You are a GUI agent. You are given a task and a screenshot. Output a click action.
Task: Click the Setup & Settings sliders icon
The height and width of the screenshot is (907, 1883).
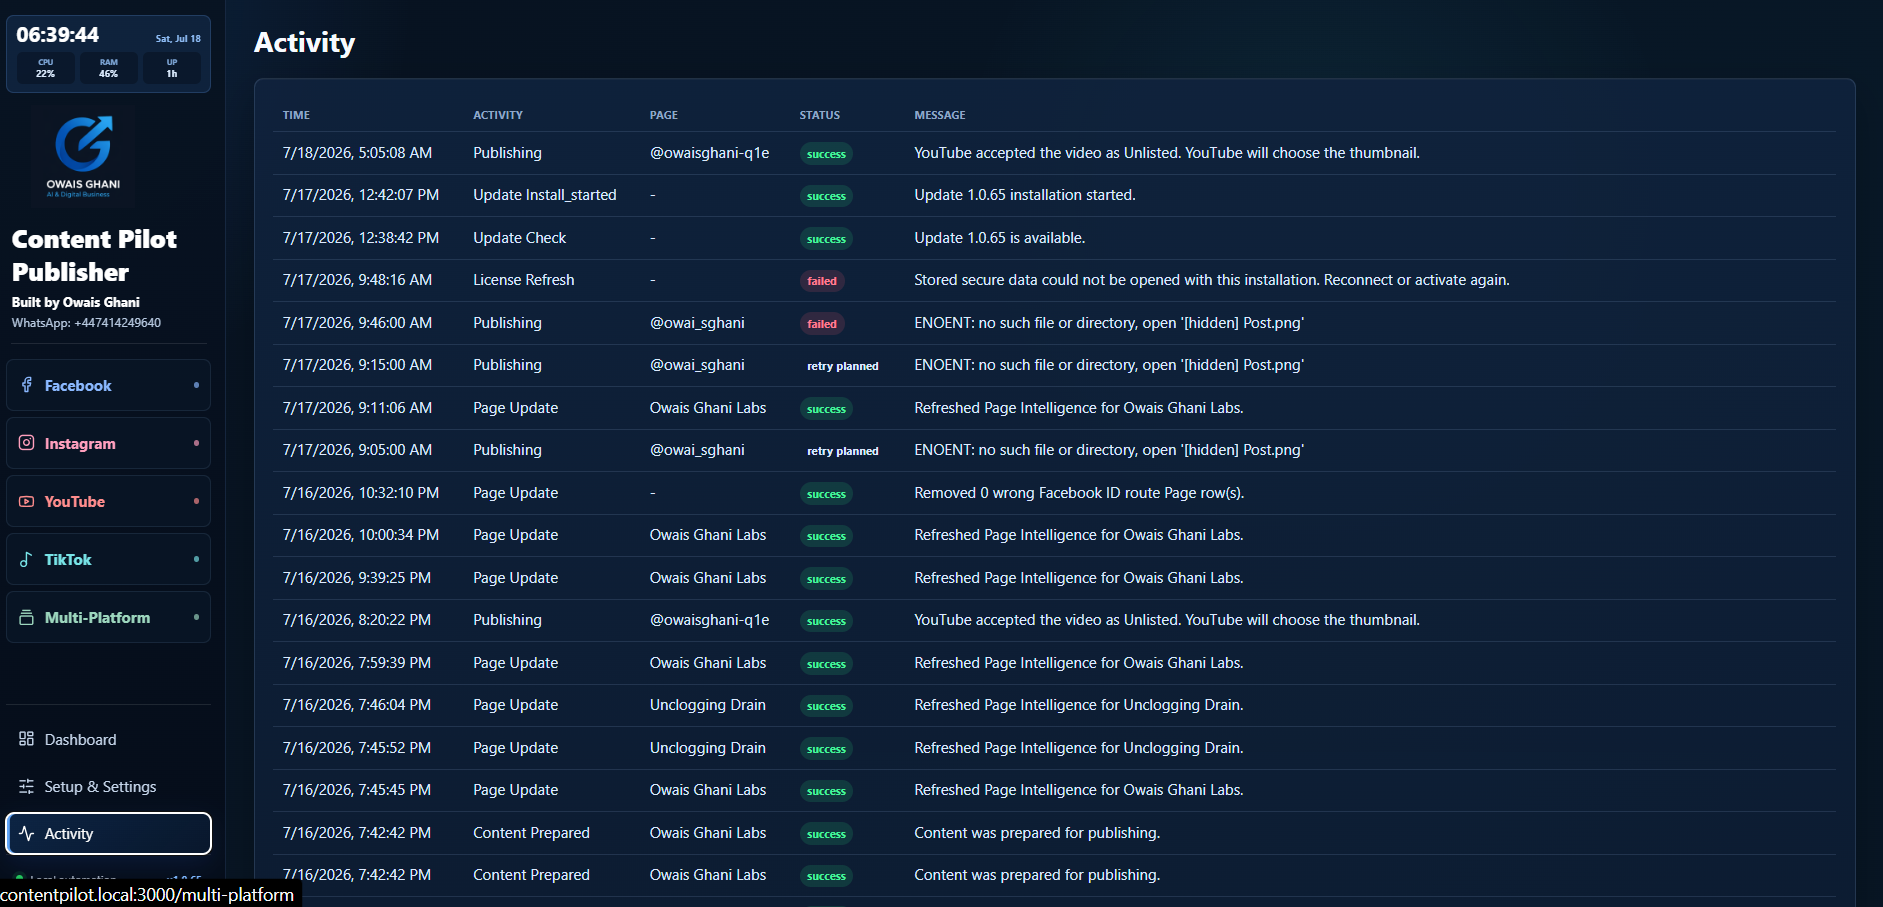pyautogui.click(x=27, y=786)
